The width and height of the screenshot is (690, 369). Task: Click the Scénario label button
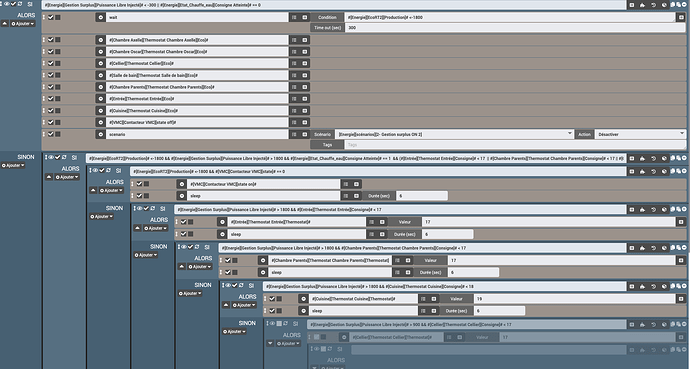(x=322, y=134)
